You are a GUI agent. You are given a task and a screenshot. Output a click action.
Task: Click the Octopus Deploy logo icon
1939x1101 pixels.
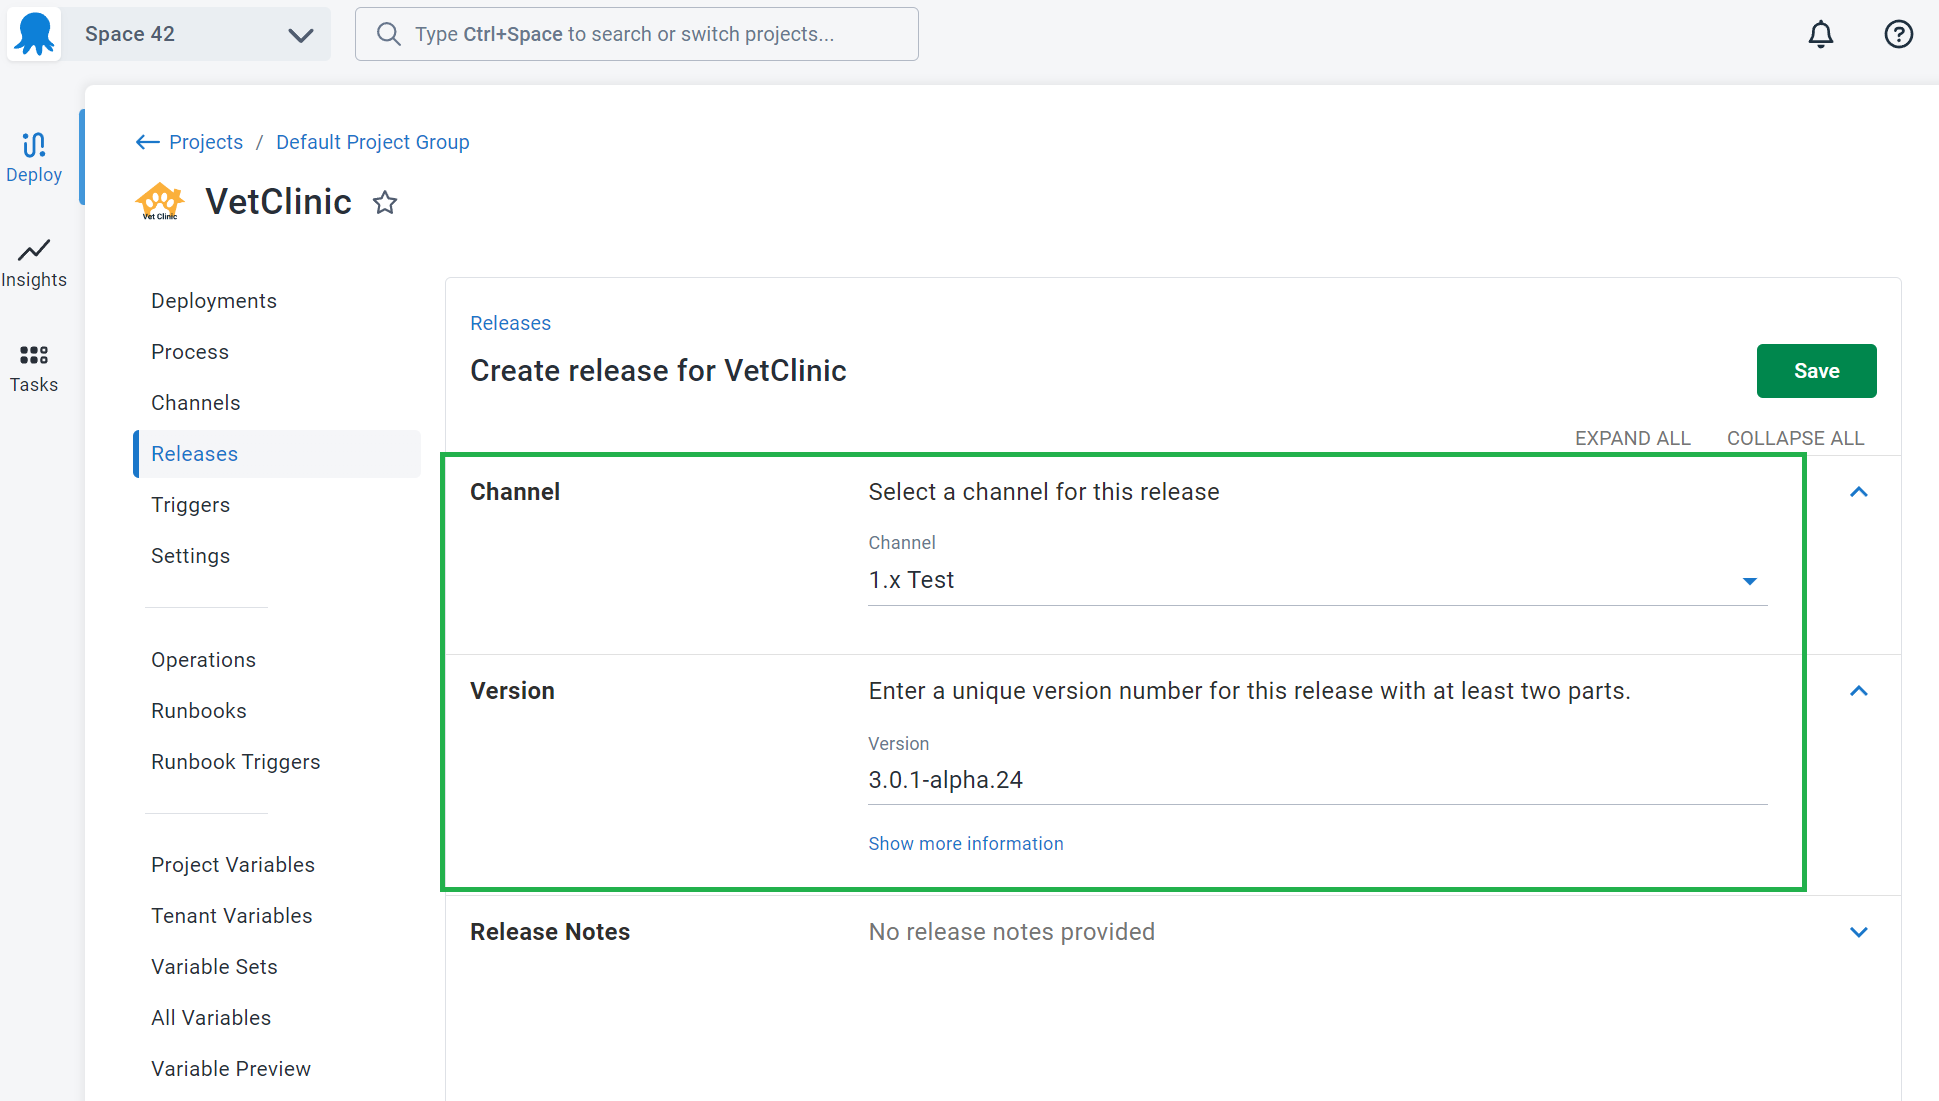coord(34,34)
